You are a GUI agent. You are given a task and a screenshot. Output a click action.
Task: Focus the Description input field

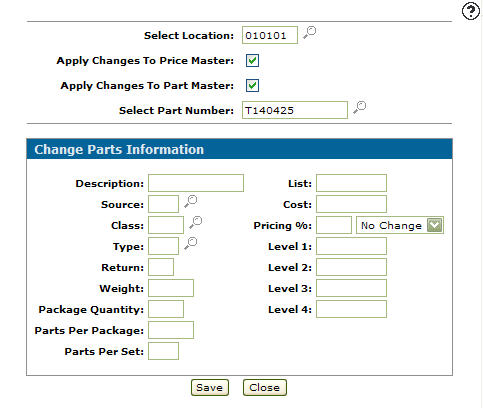(196, 183)
